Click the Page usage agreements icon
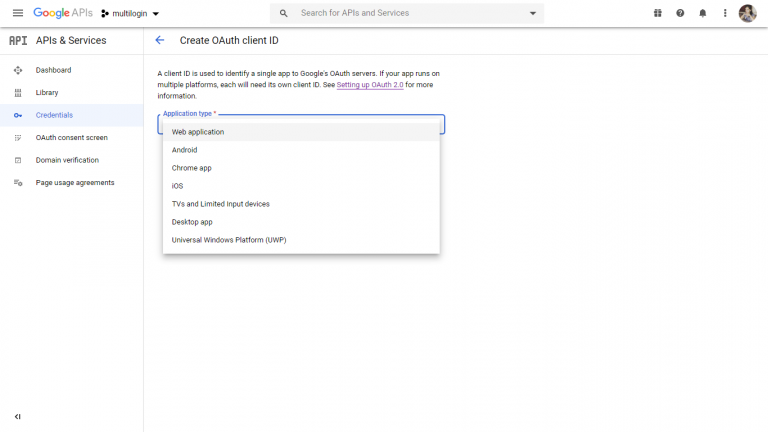The height and width of the screenshot is (432, 768). tap(18, 183)
